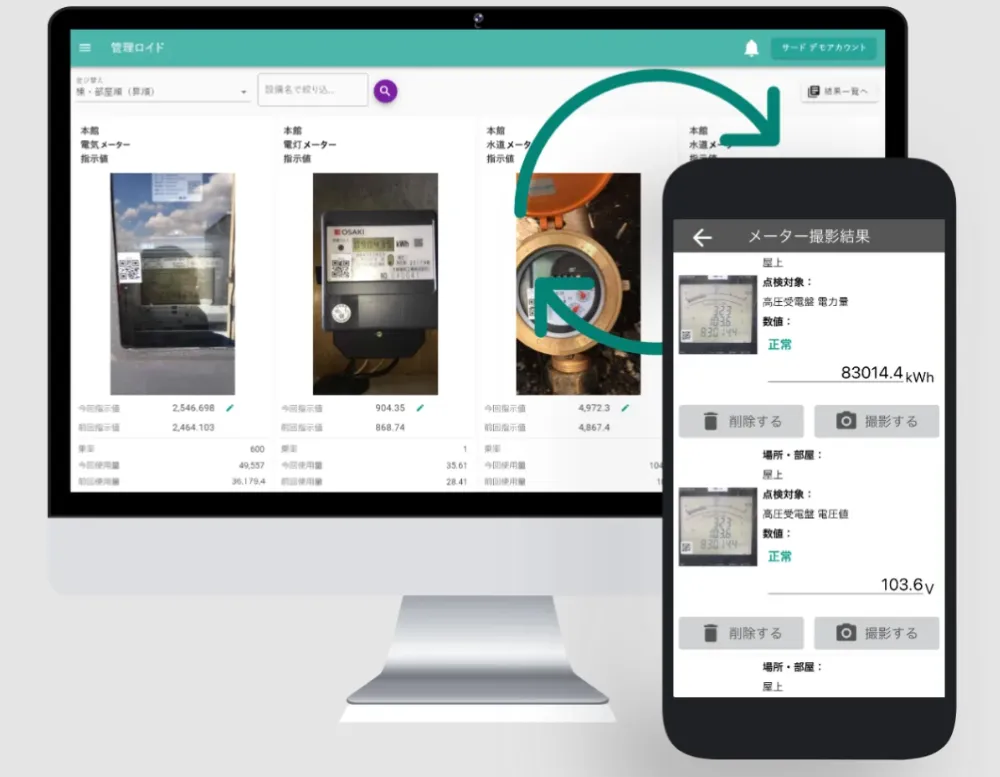Tap the 高圧受電盤 電力量 meter thumbnail
Viewport: 1000px width, 777px height.
point(717,314)
